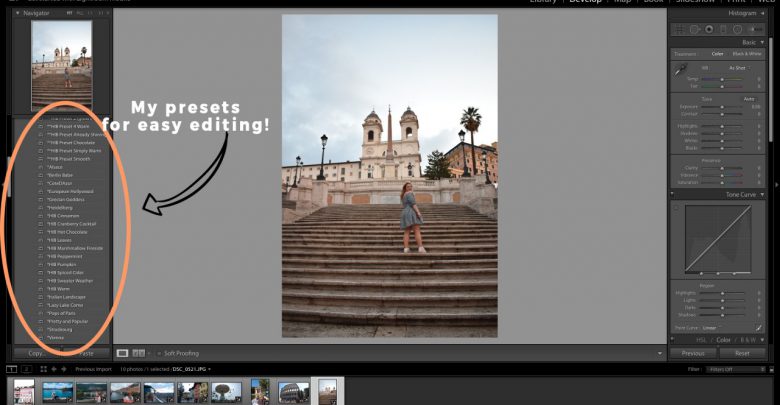Click the Reset button
The height and width of the screenshot is (405, 780).
(742, 353)
